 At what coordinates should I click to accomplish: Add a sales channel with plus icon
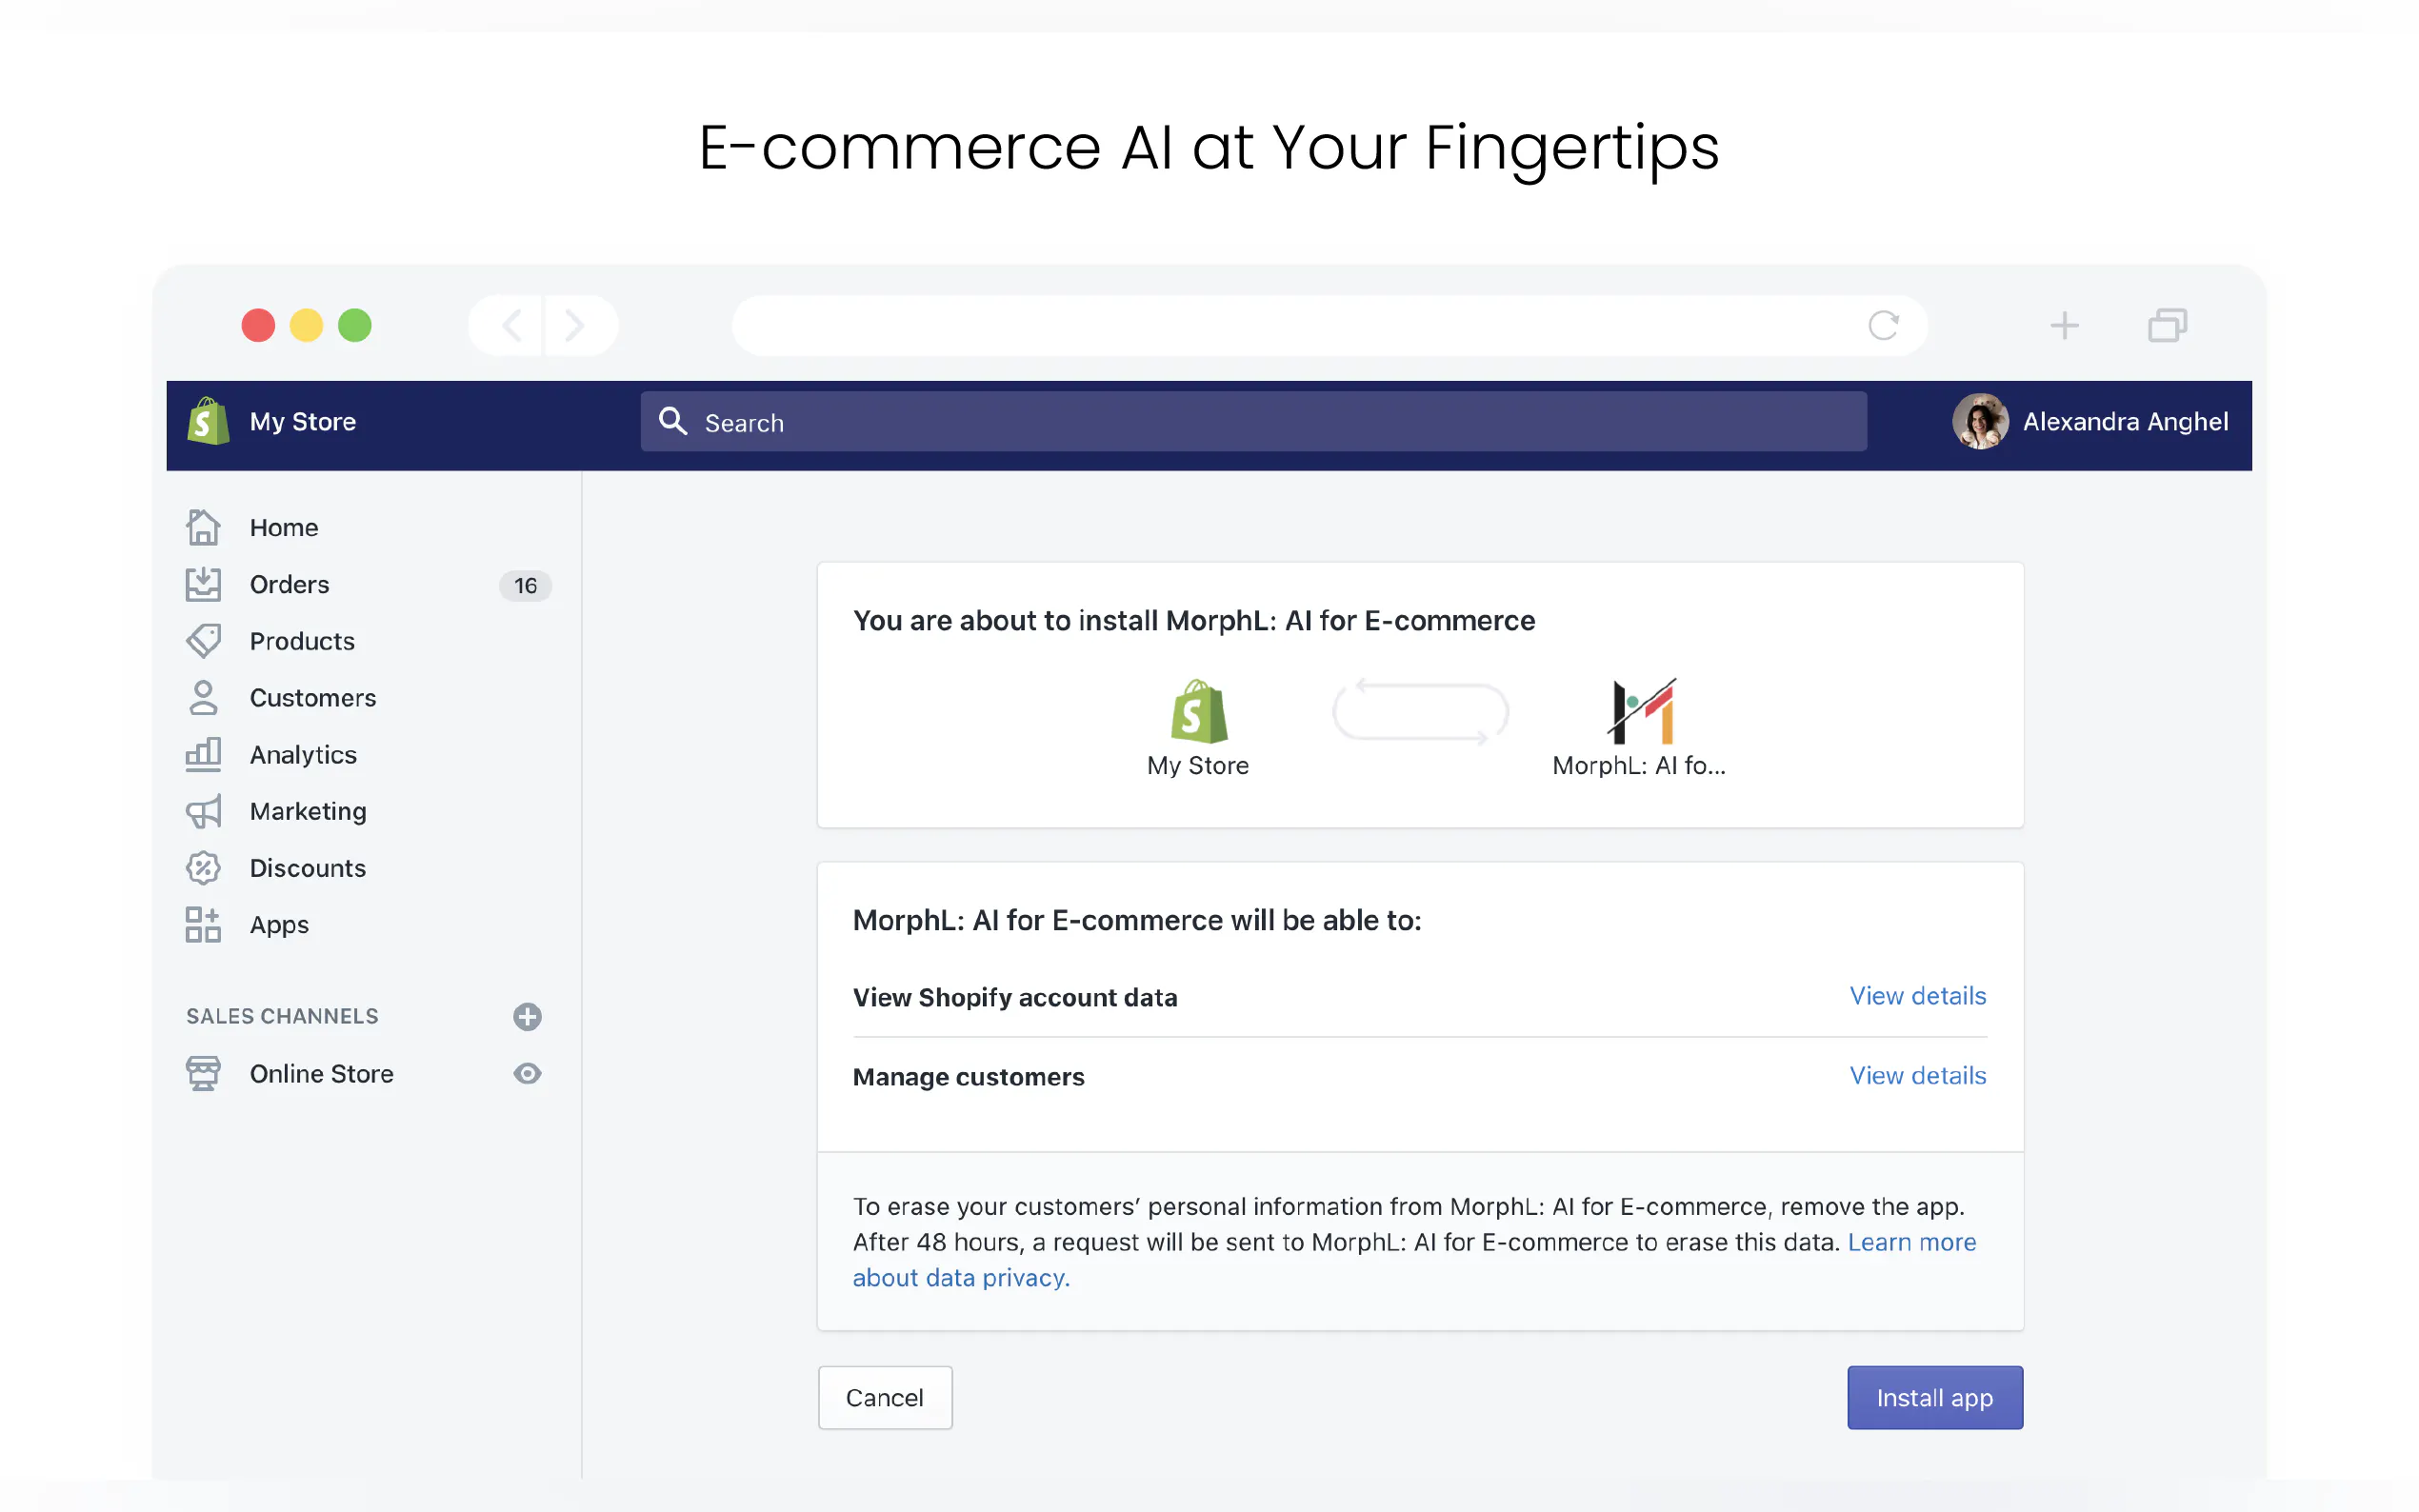click(527, 1016)
